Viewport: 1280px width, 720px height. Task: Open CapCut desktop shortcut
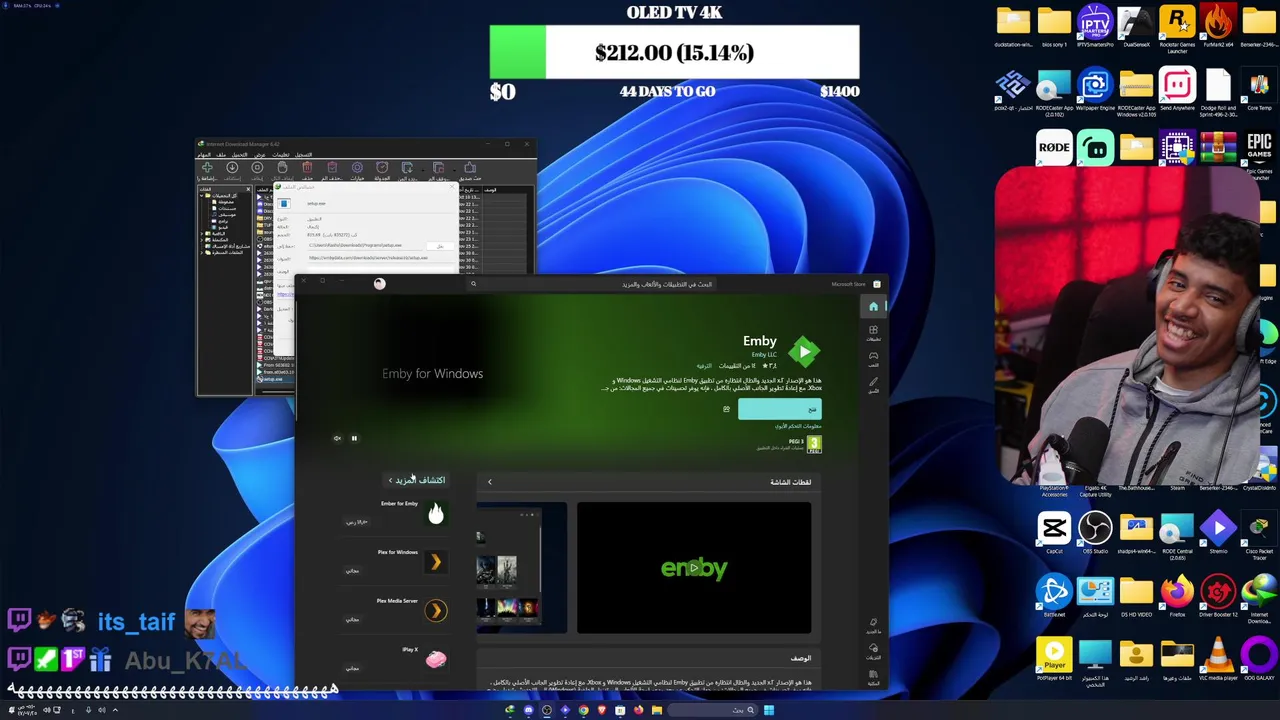(x=1054, y=532)
